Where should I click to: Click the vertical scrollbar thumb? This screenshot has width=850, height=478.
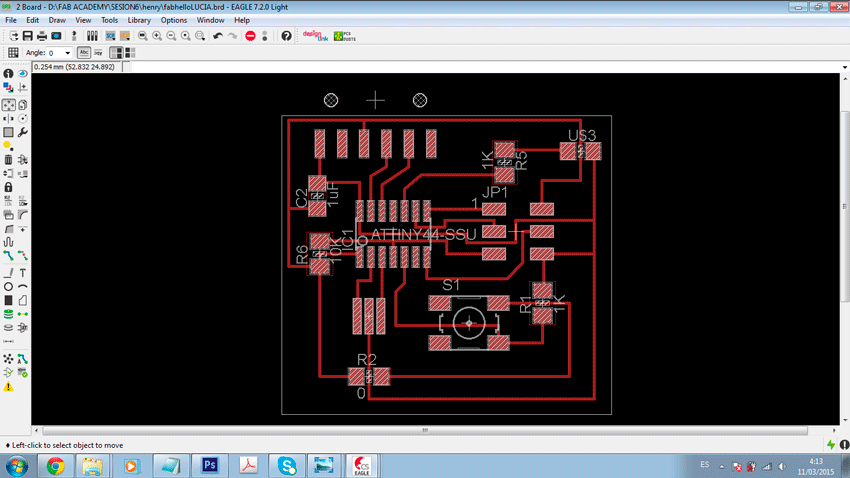tap(845, 206)
